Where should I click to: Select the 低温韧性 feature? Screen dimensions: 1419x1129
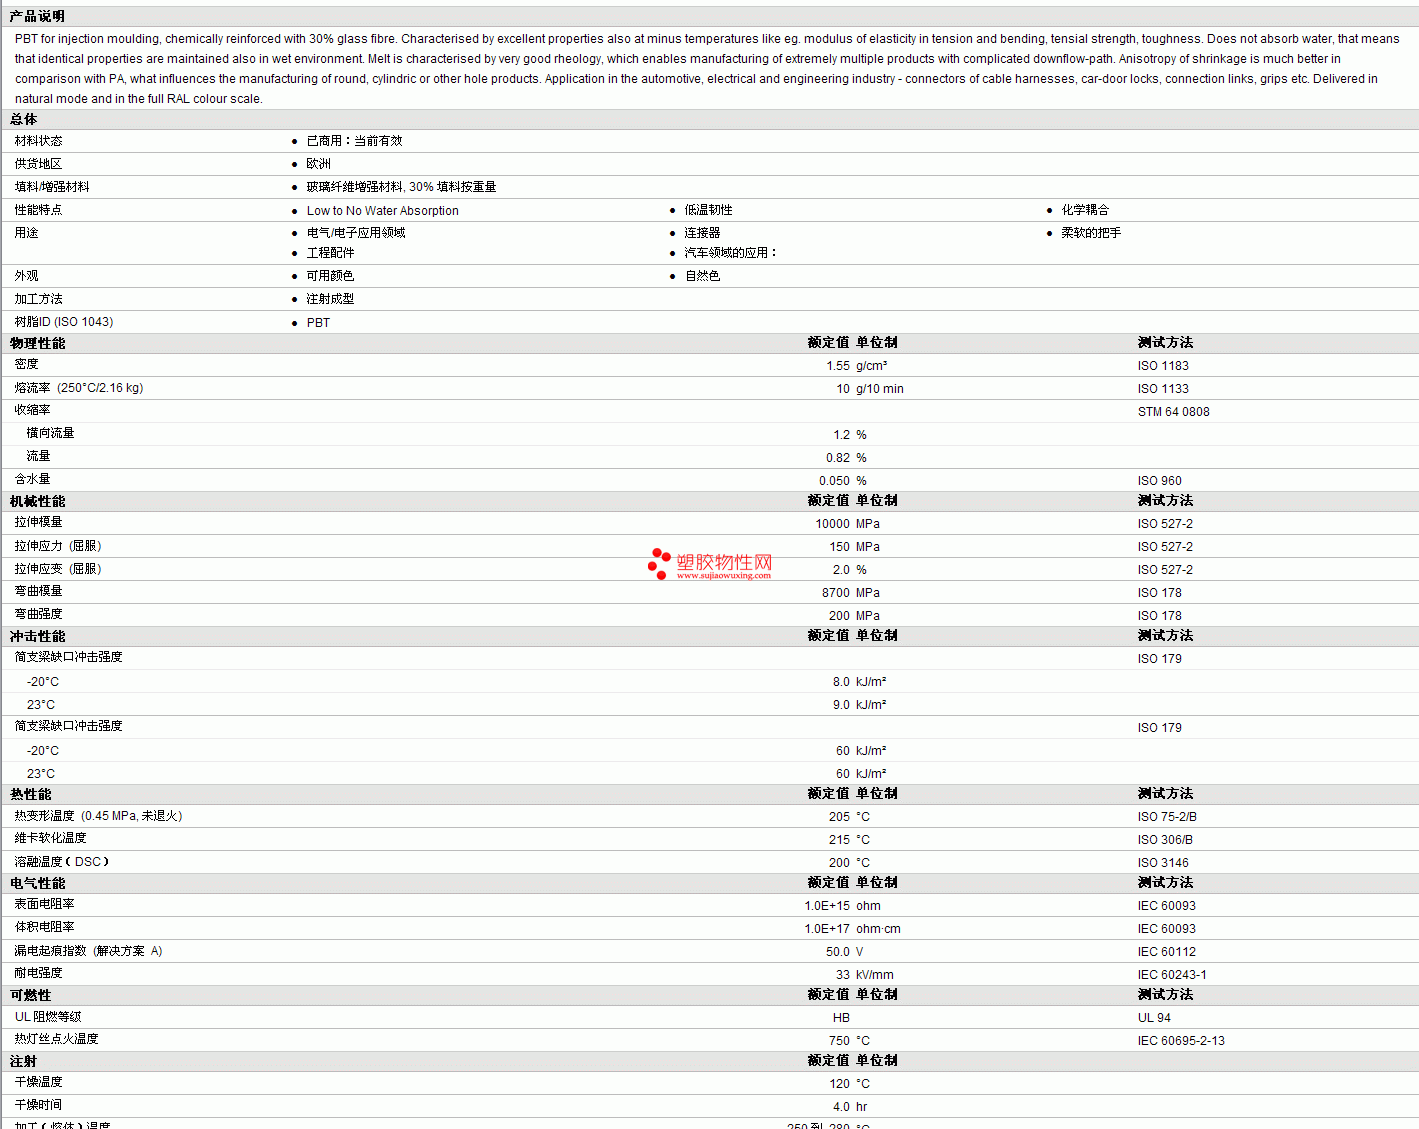pyautogui.click(x=708, y=210)
